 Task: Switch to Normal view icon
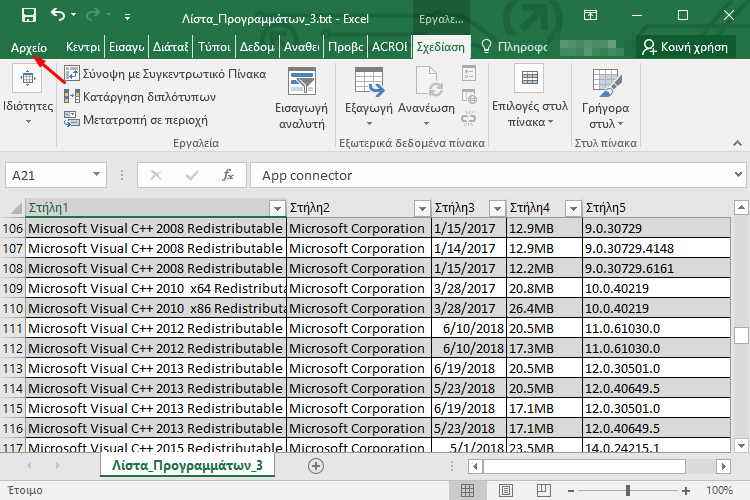point(467,490)
